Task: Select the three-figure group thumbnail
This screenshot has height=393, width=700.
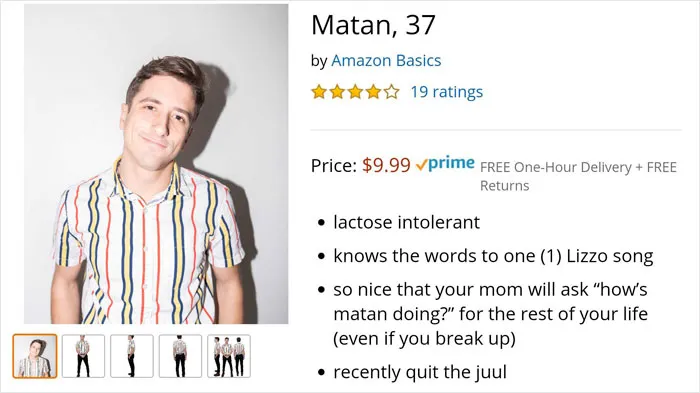Action: tap(229, 356)
